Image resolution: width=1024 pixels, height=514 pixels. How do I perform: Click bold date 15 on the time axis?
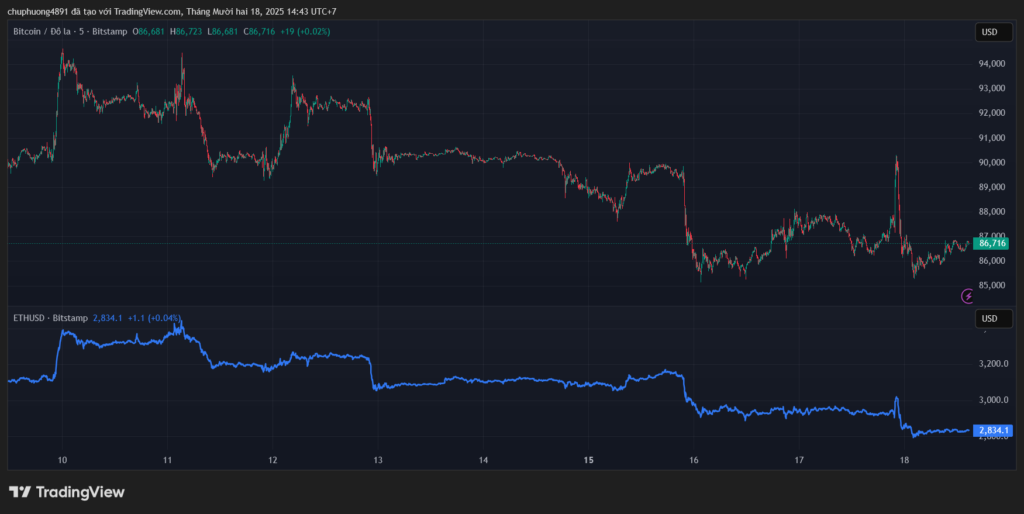pos(589,460)
